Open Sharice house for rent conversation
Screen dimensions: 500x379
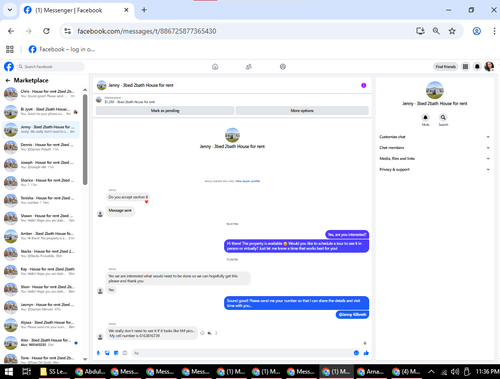[41, 183]
